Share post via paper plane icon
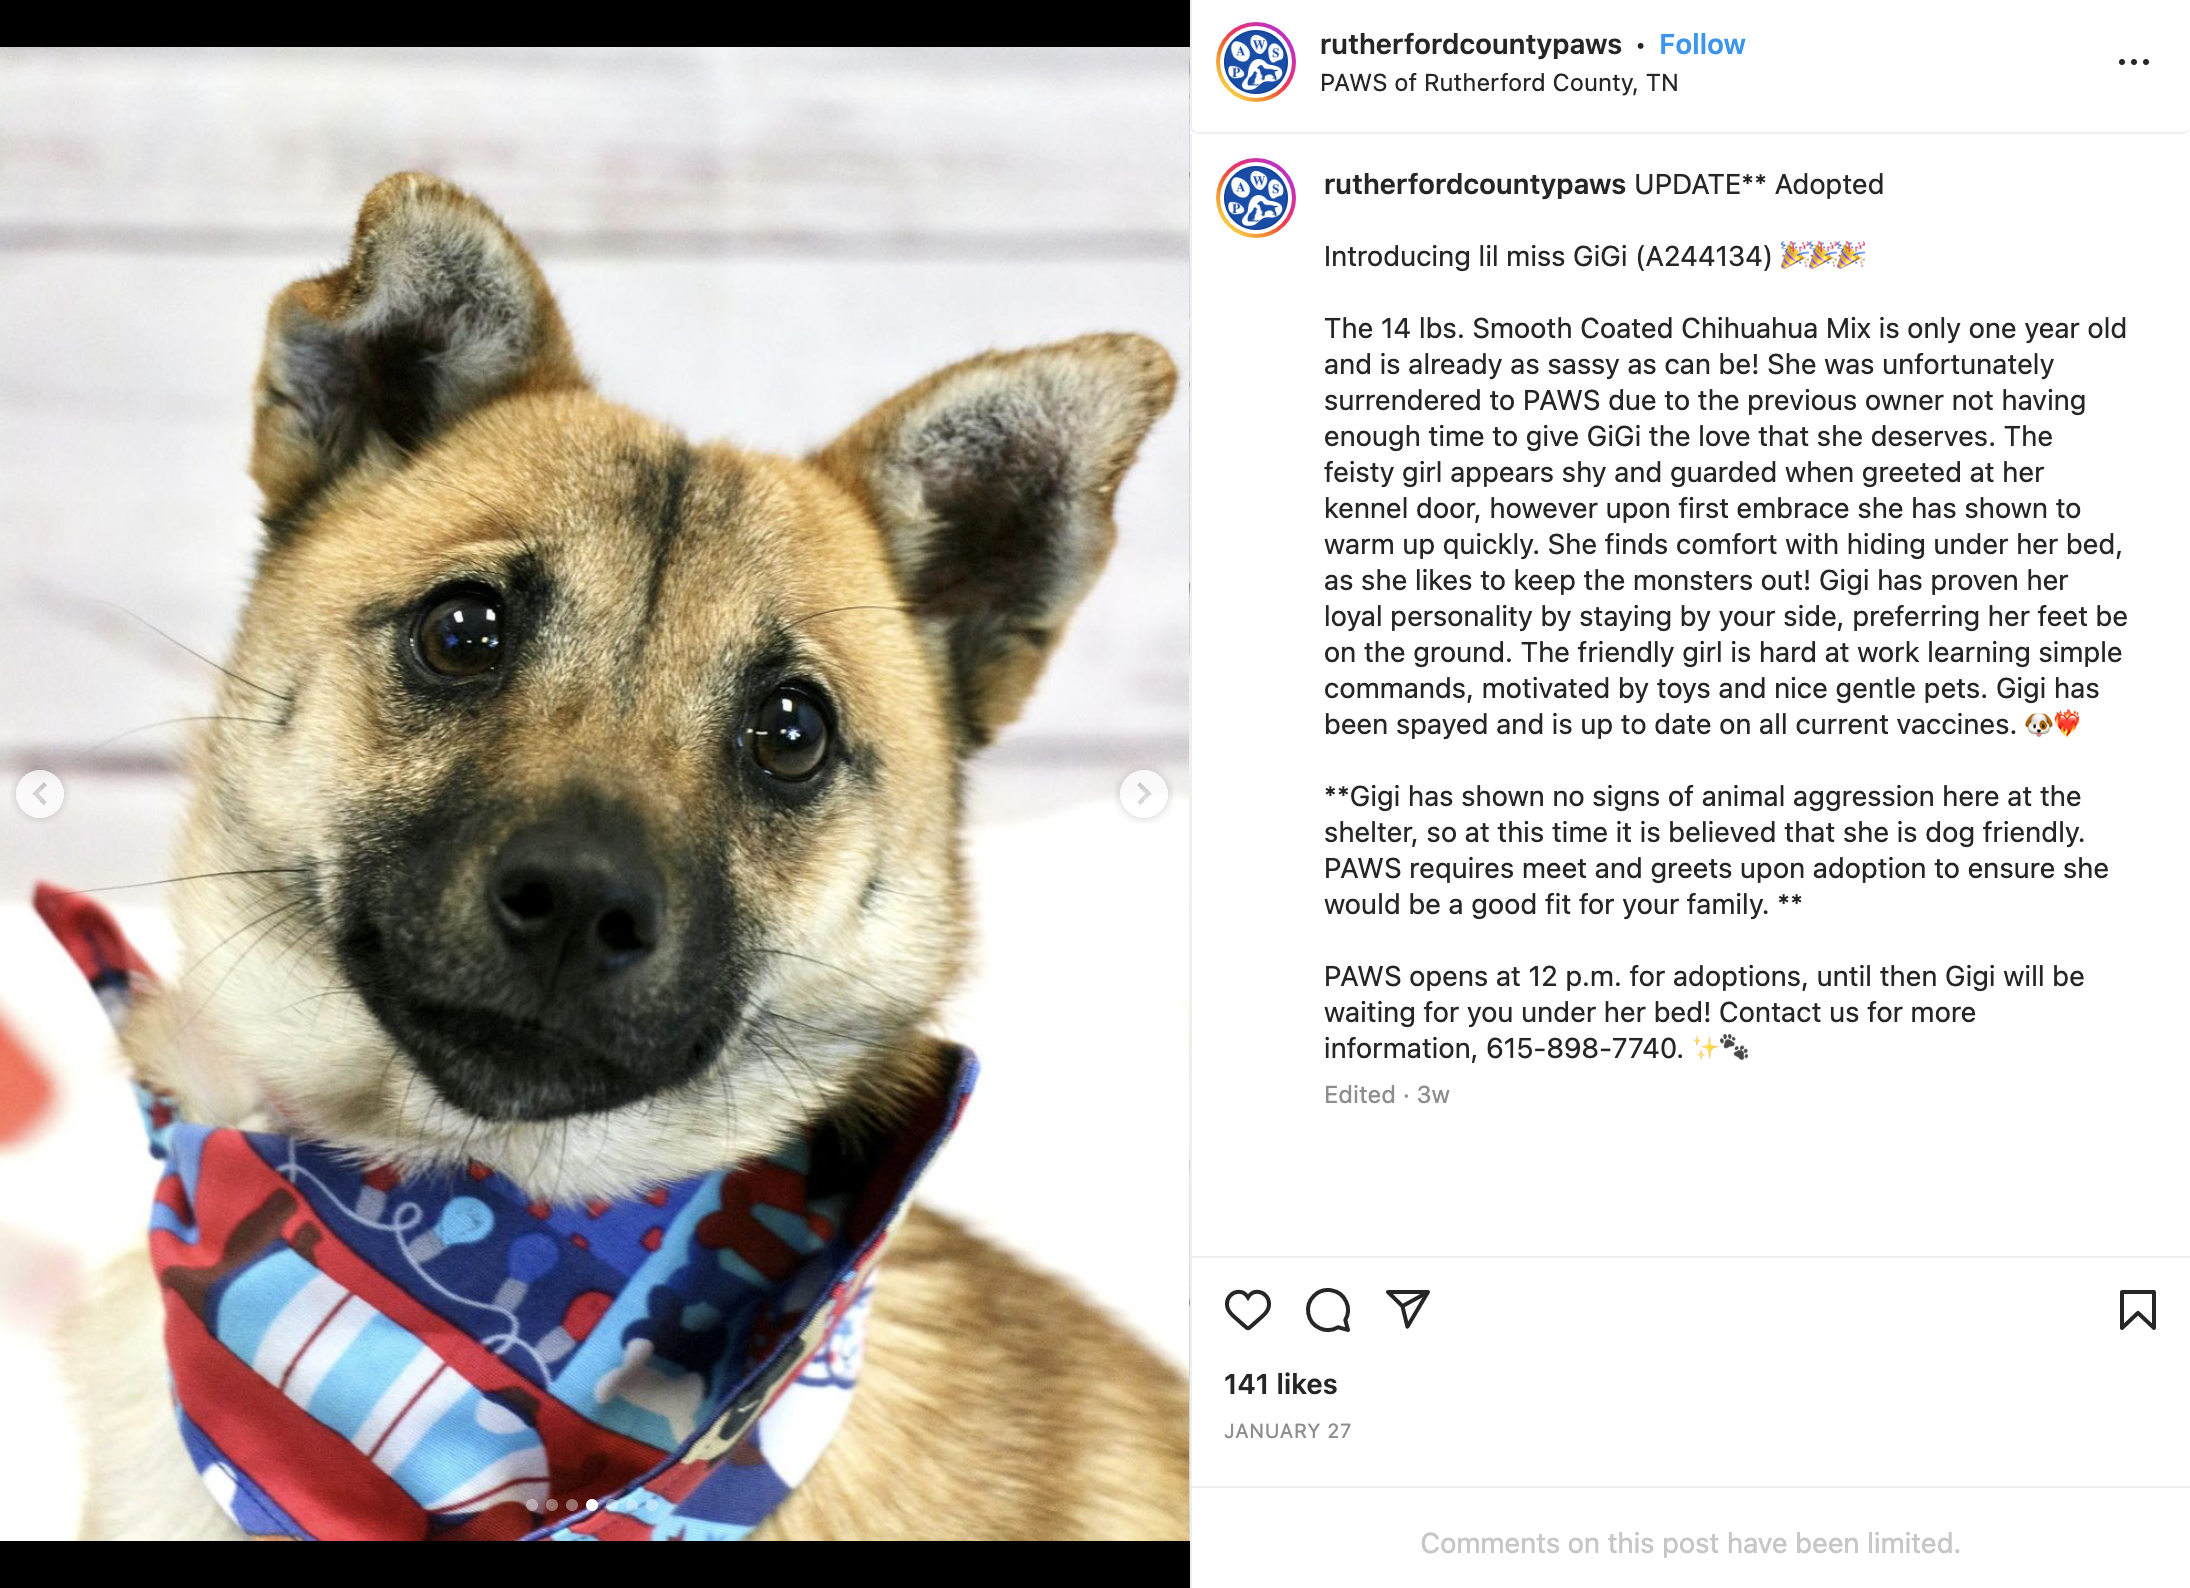The image size is (2190, 1588). point(1407,1309)
